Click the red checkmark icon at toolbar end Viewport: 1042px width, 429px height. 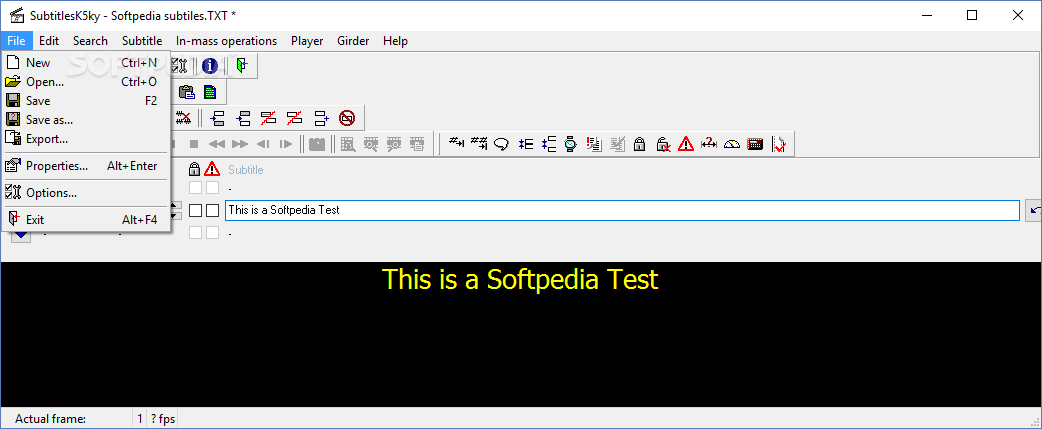(x=778, y=143)
